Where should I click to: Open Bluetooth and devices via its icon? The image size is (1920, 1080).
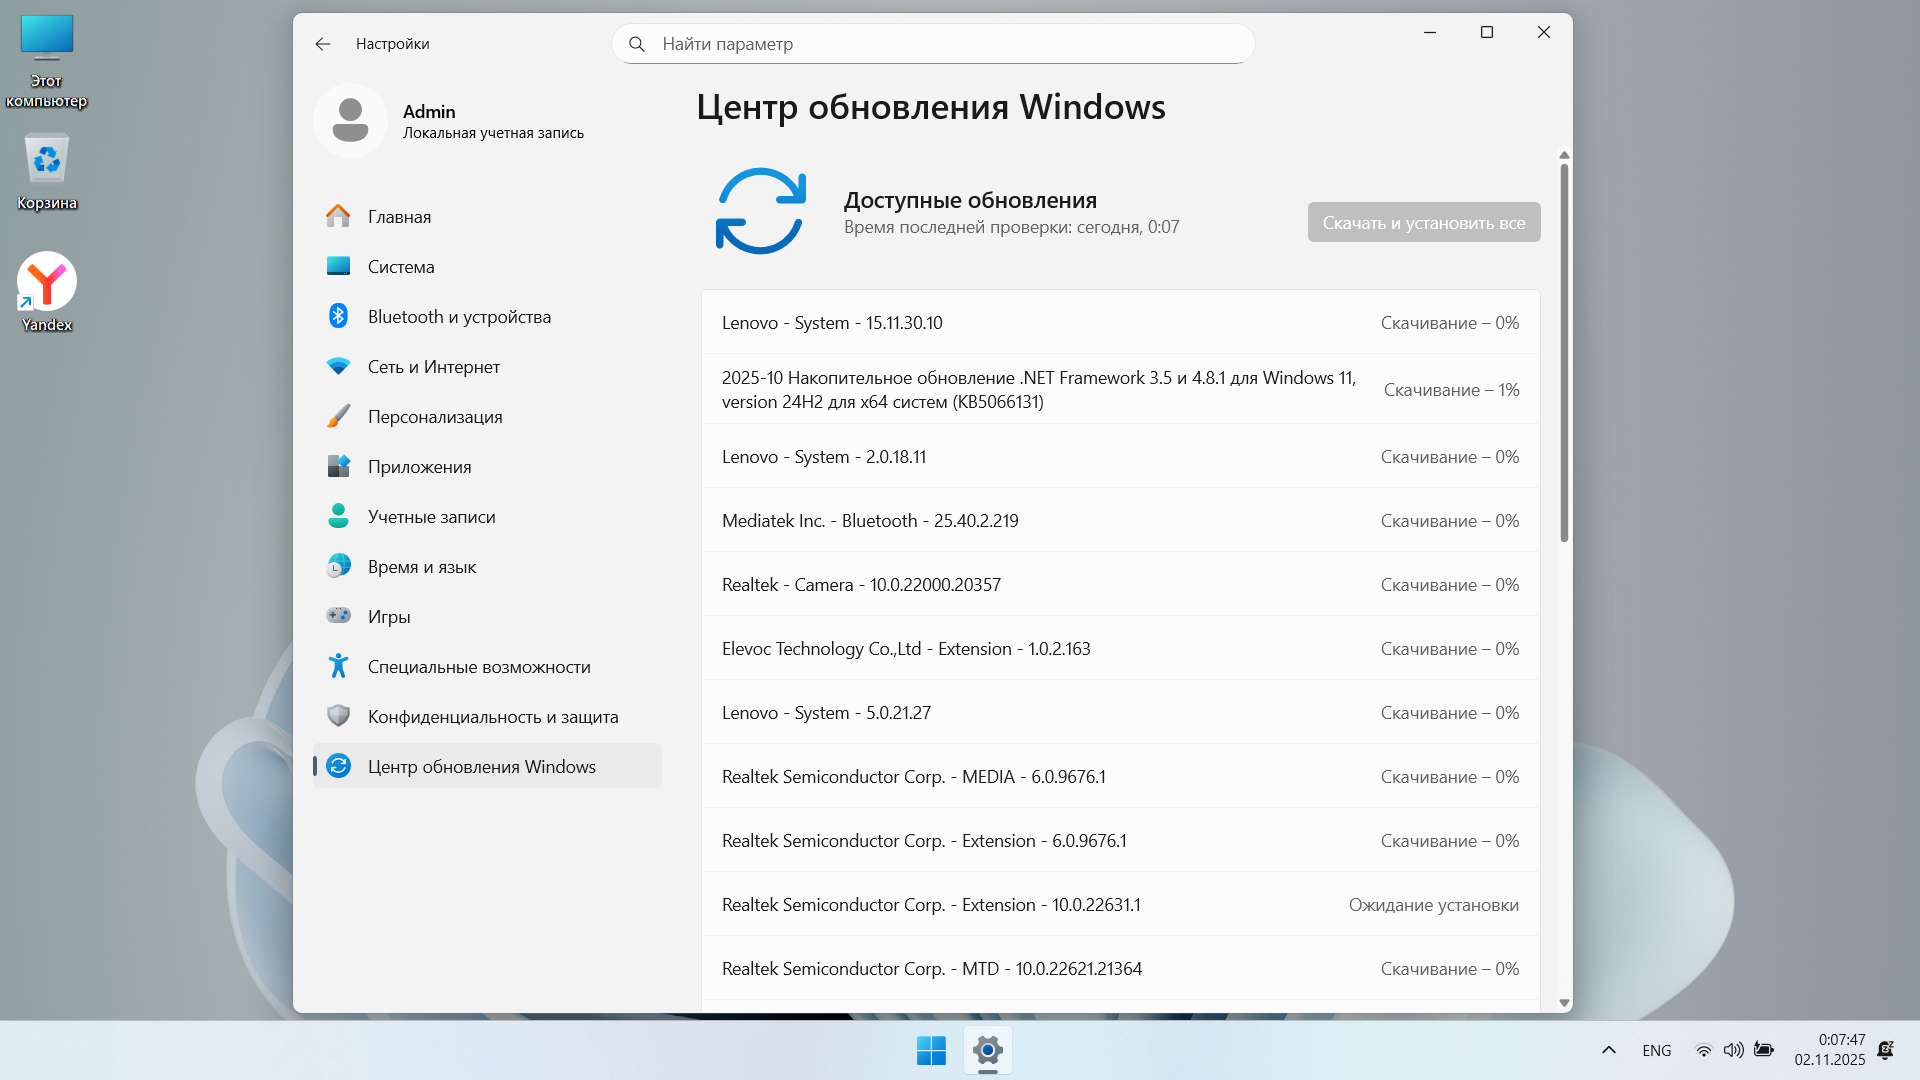pyautogui.click(x=338, y=316)
